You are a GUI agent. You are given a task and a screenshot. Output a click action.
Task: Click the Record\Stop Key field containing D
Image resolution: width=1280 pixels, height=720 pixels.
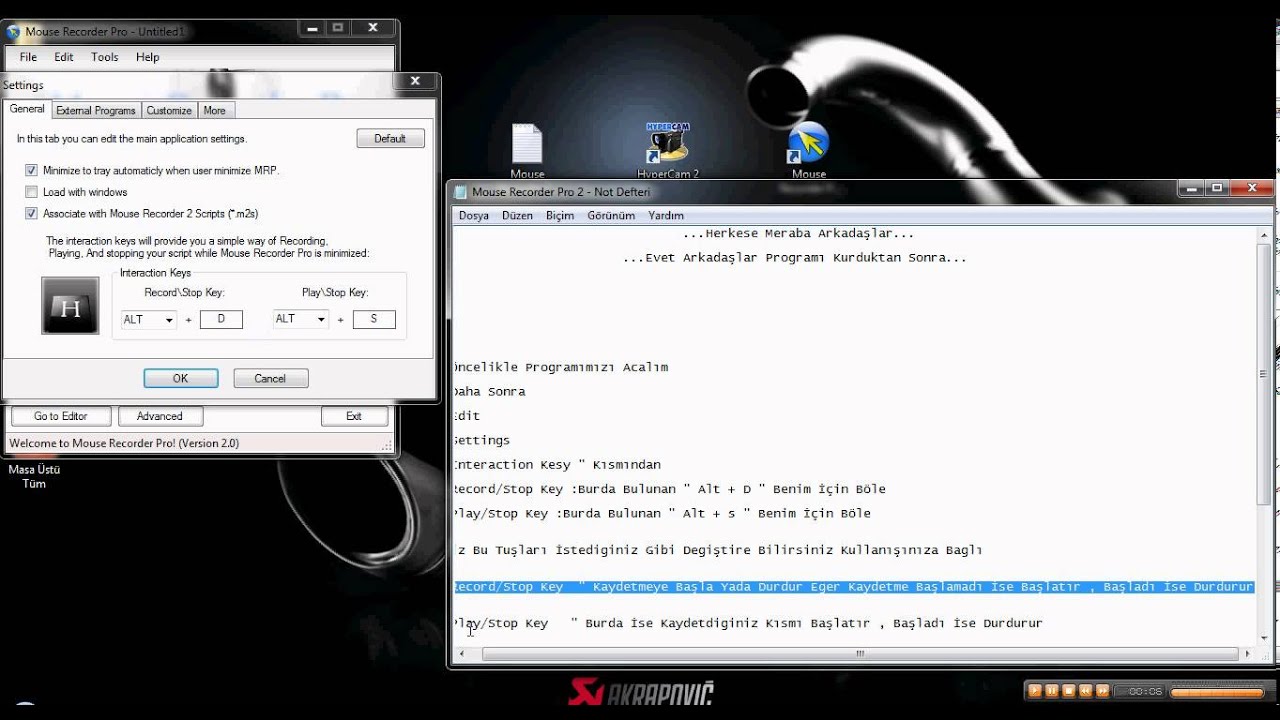[x=221, y=319]
